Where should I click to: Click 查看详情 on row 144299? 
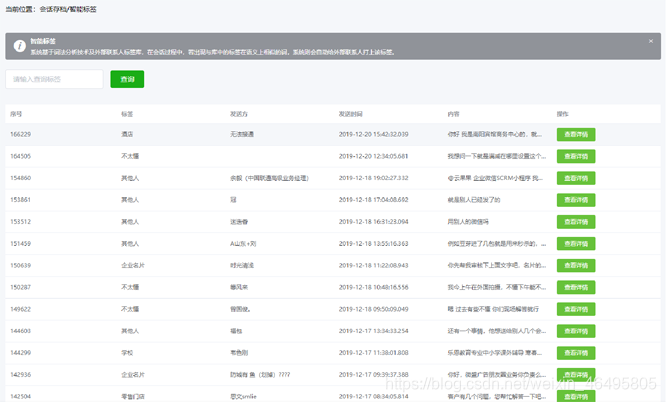[x=576, y=353]
